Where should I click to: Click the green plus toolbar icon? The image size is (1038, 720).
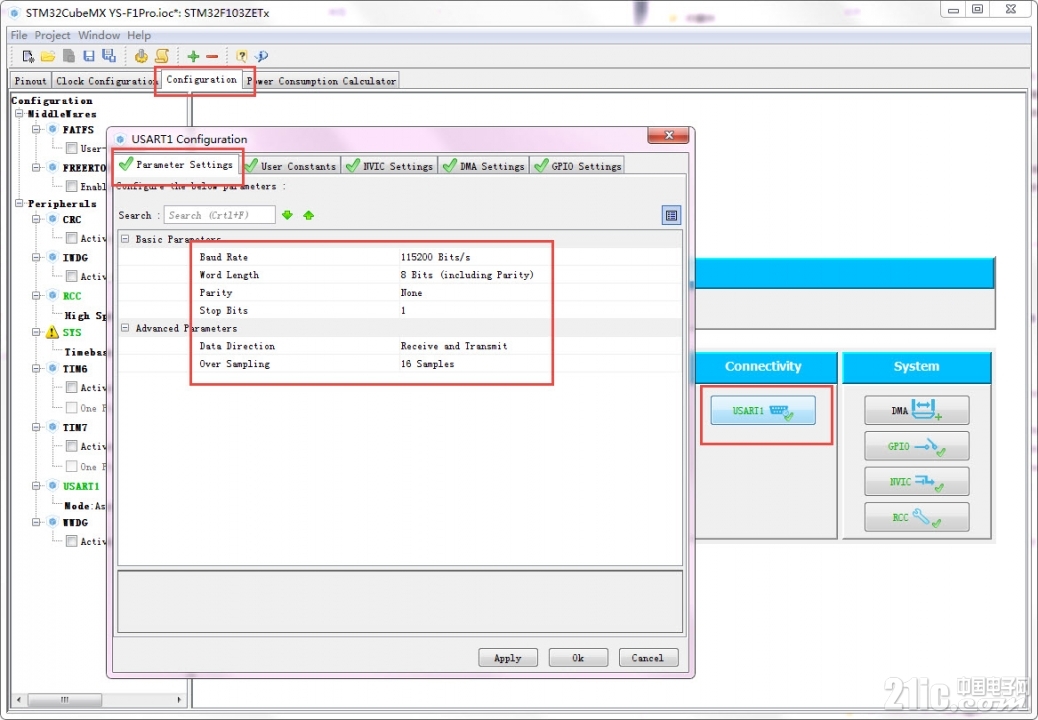tap(193, 56)
